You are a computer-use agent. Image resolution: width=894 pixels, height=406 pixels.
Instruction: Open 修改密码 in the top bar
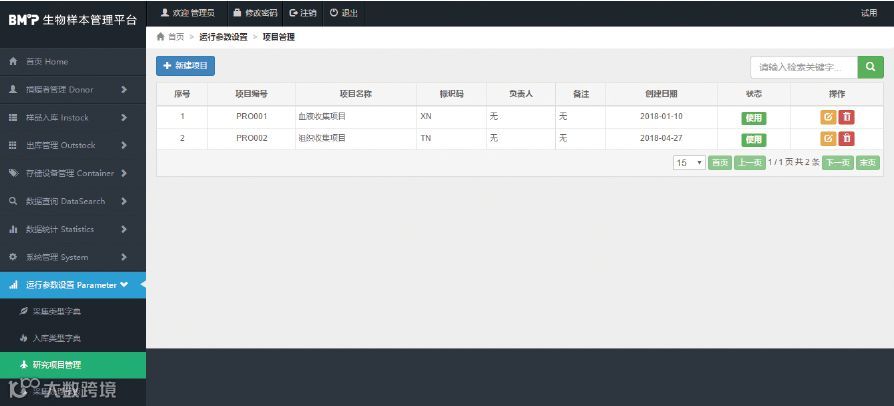(x=255, y=13)
